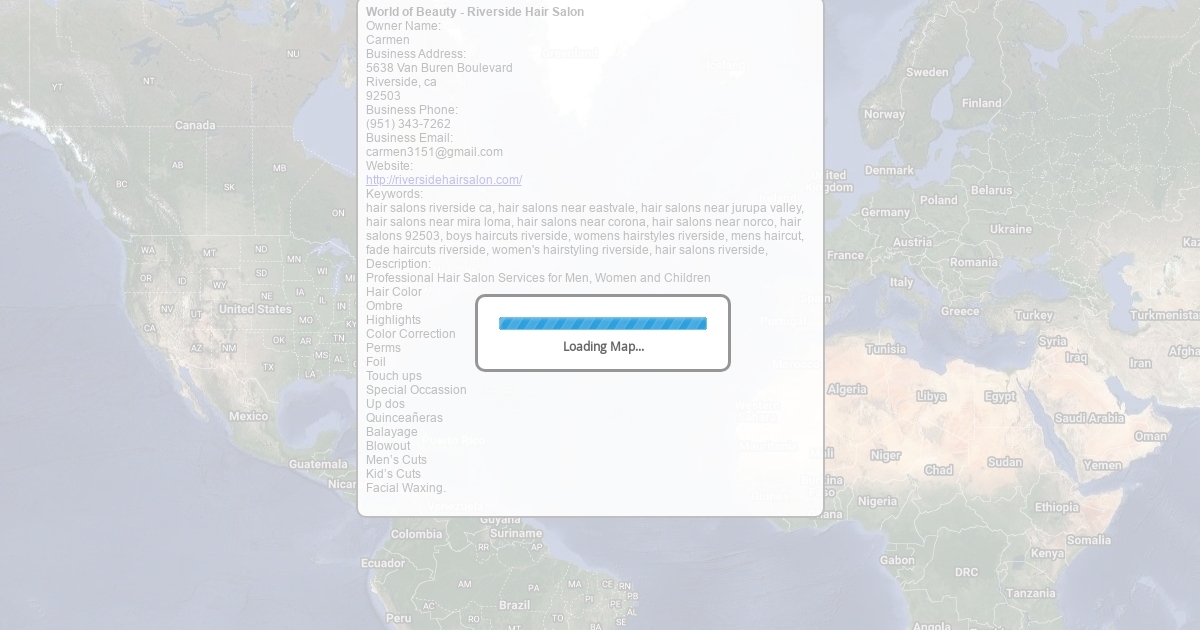Select the owner name 'Carmen'
The width and height of the screenshot is (1200, 630).
[388, 40]
